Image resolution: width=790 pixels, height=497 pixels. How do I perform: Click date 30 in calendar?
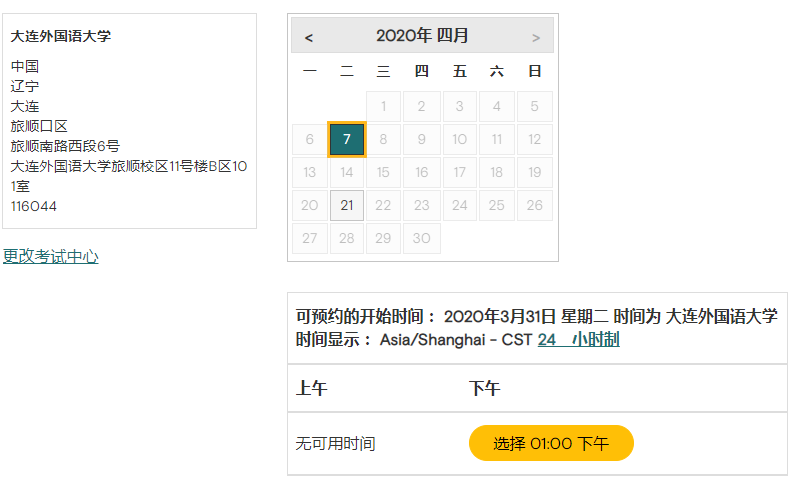[421, 238]
